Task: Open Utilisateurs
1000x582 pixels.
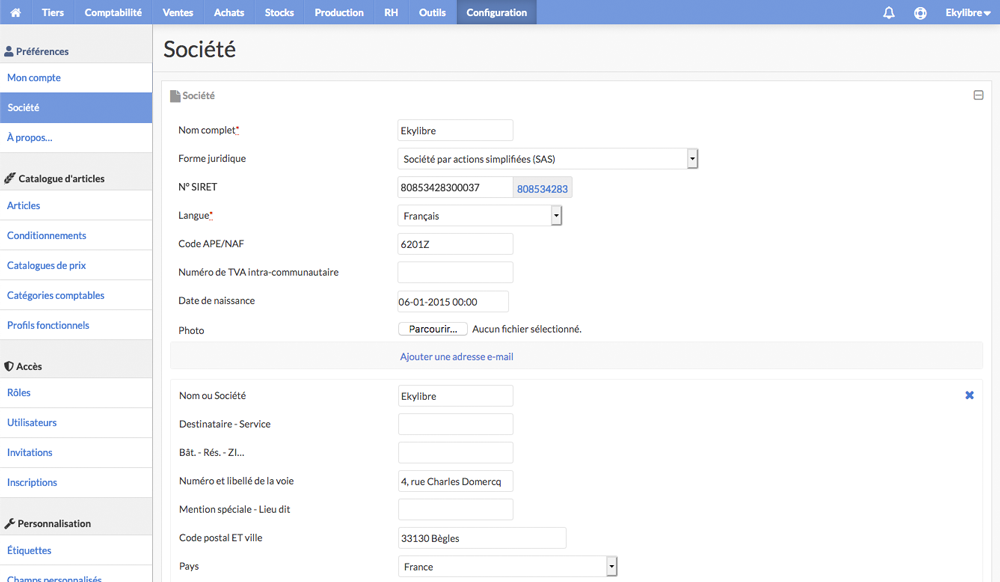Action: pyautogui.click(x=76, y=423)
